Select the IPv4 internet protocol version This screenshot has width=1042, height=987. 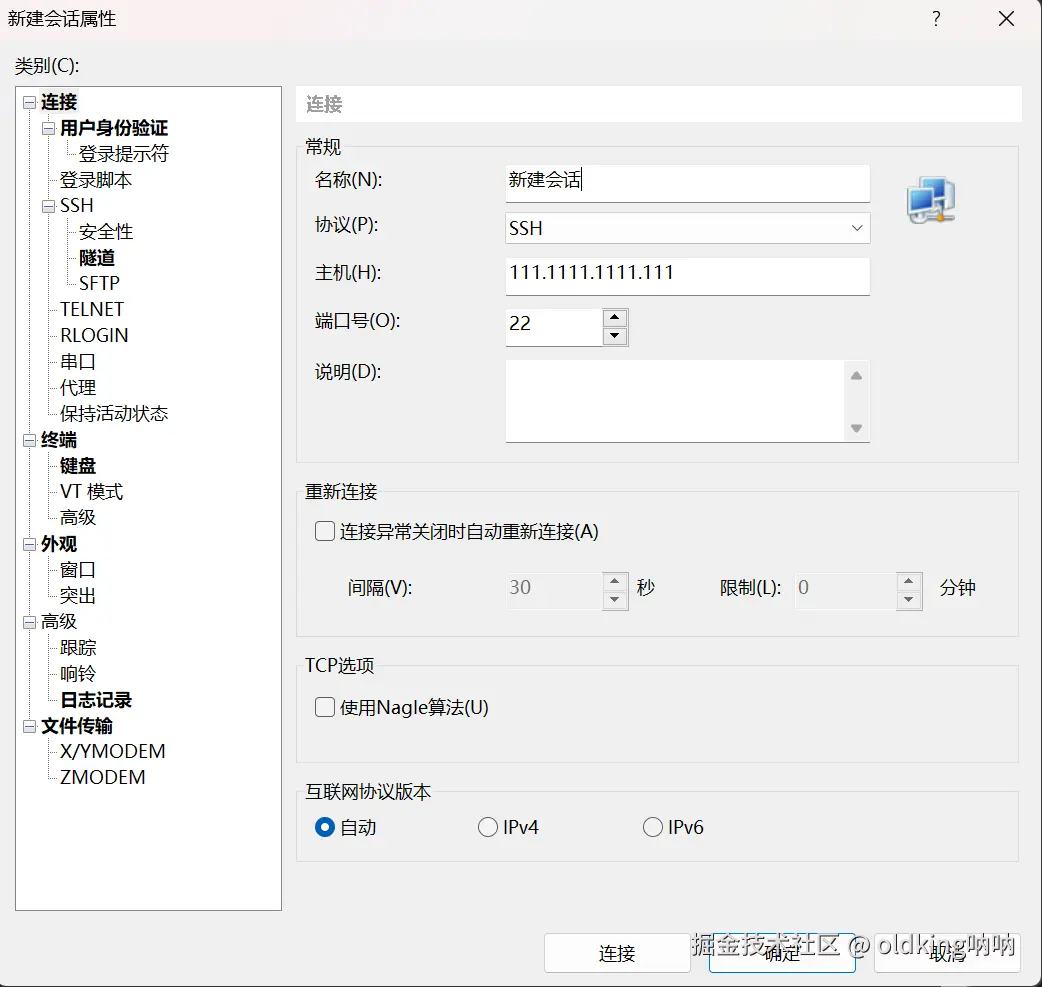[x=487, y=827]
